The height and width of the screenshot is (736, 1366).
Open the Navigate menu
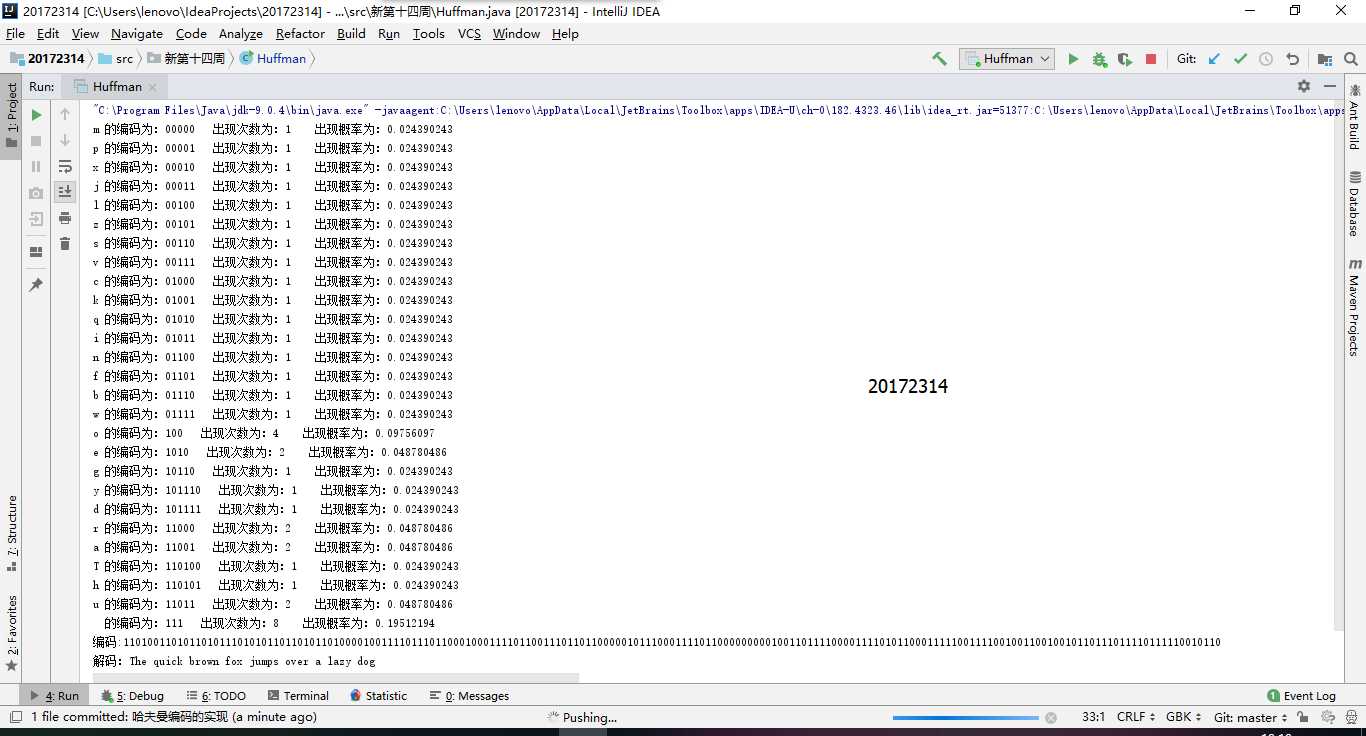coord(137,33)
